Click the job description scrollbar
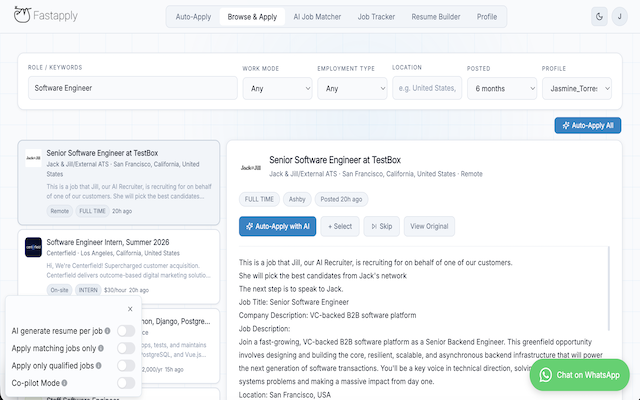 coord(609,288)
